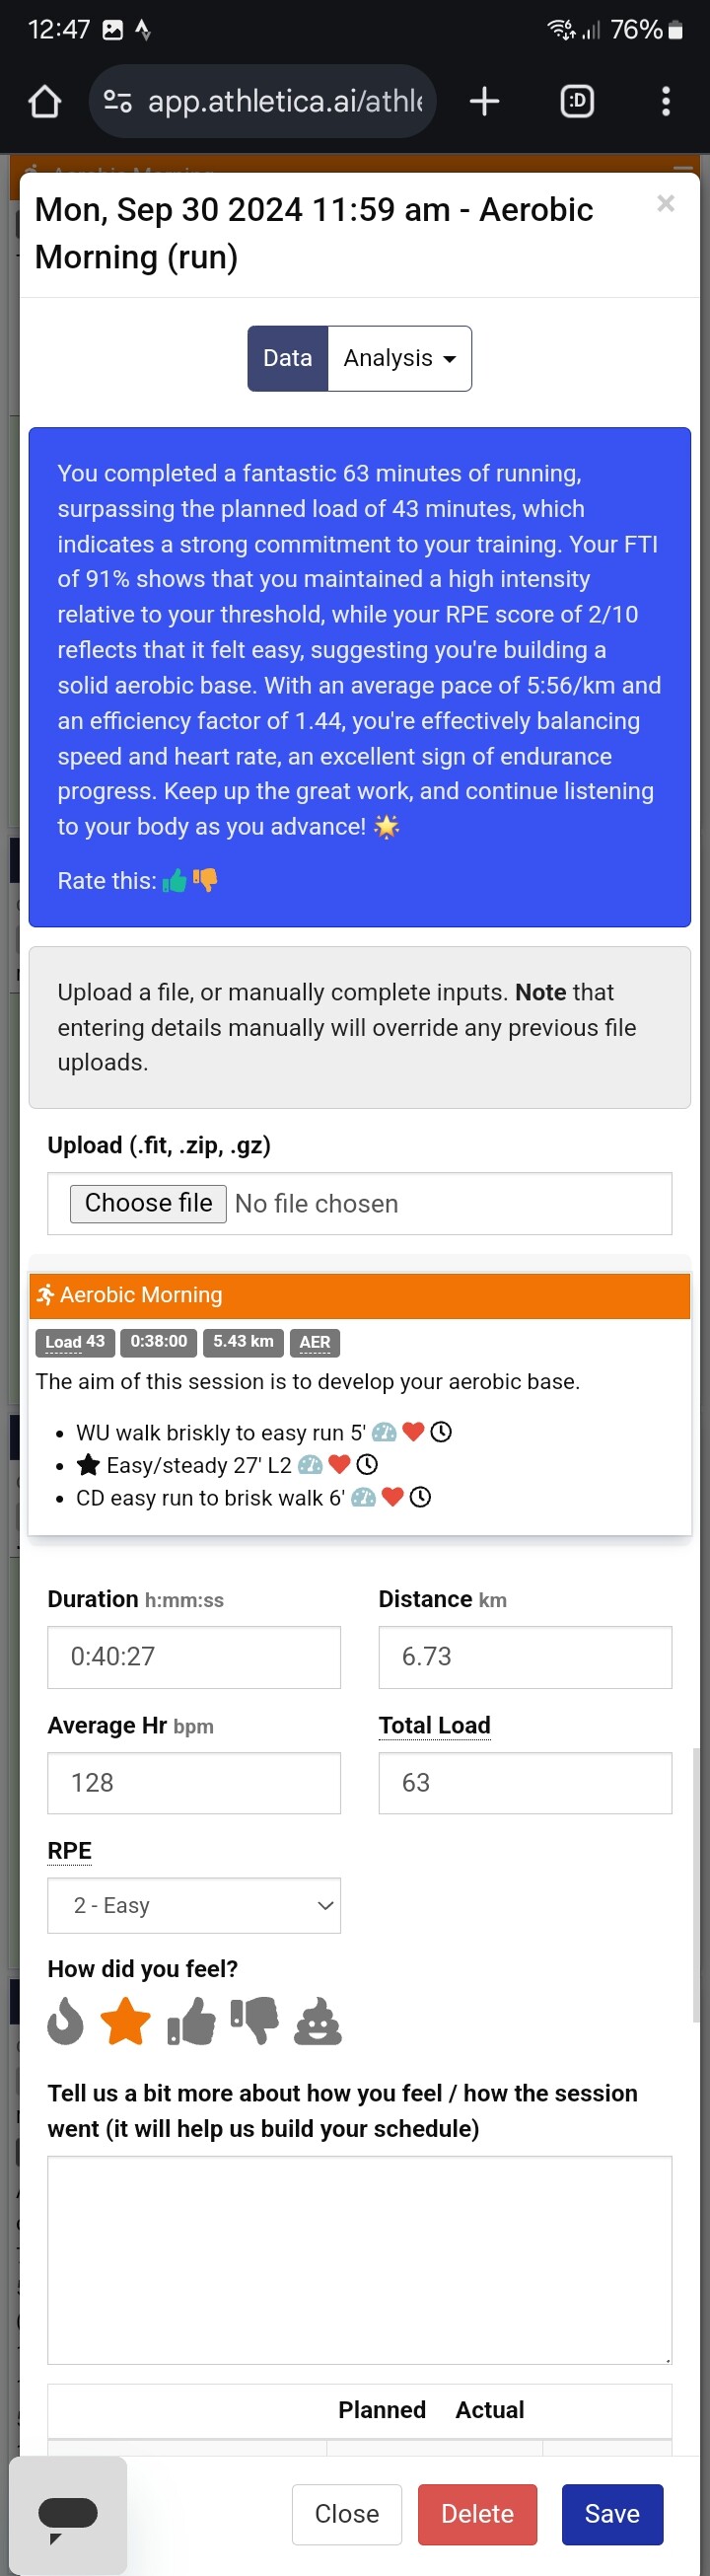The width and height of the screenshot is (710, 2576).
Task: Click the Duration input field
Action: click(x=194, y=1657)
